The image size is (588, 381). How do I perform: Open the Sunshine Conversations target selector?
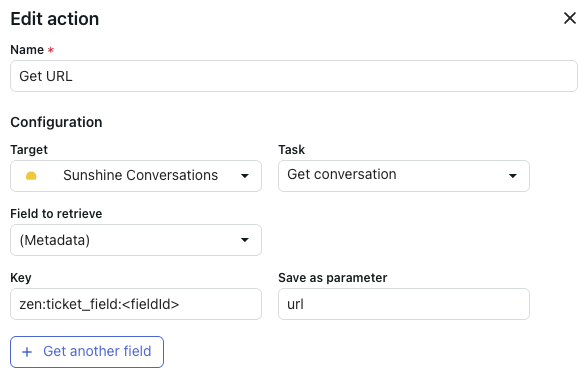[x=136, y=176]
